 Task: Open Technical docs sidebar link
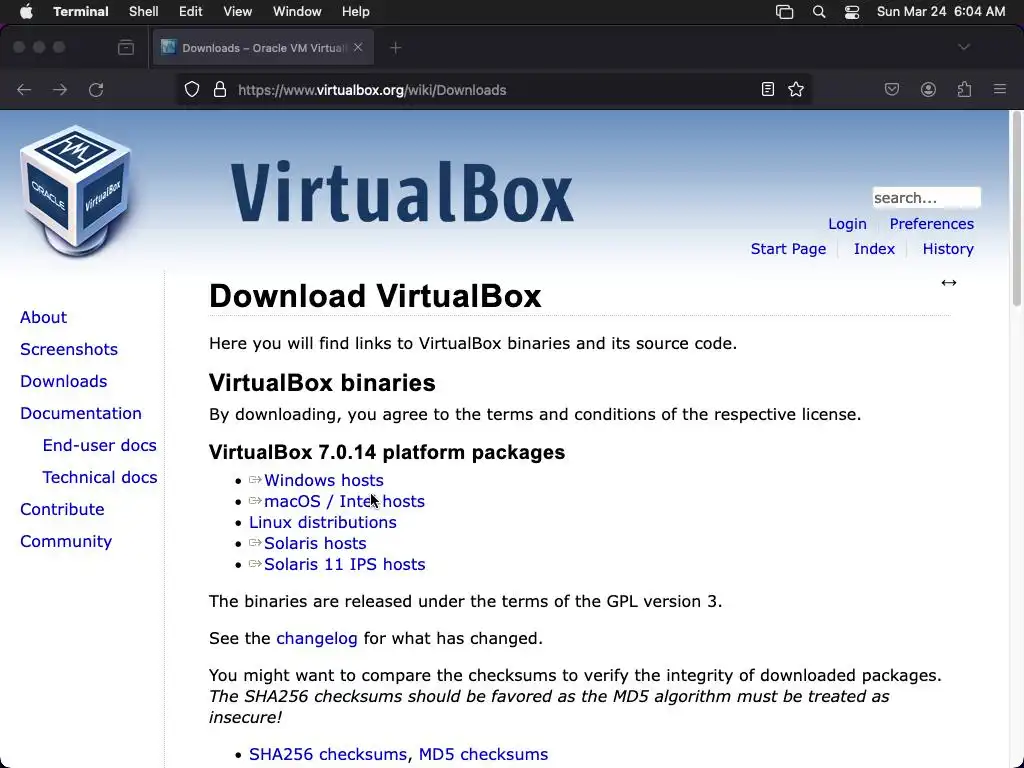pos(99,477)
